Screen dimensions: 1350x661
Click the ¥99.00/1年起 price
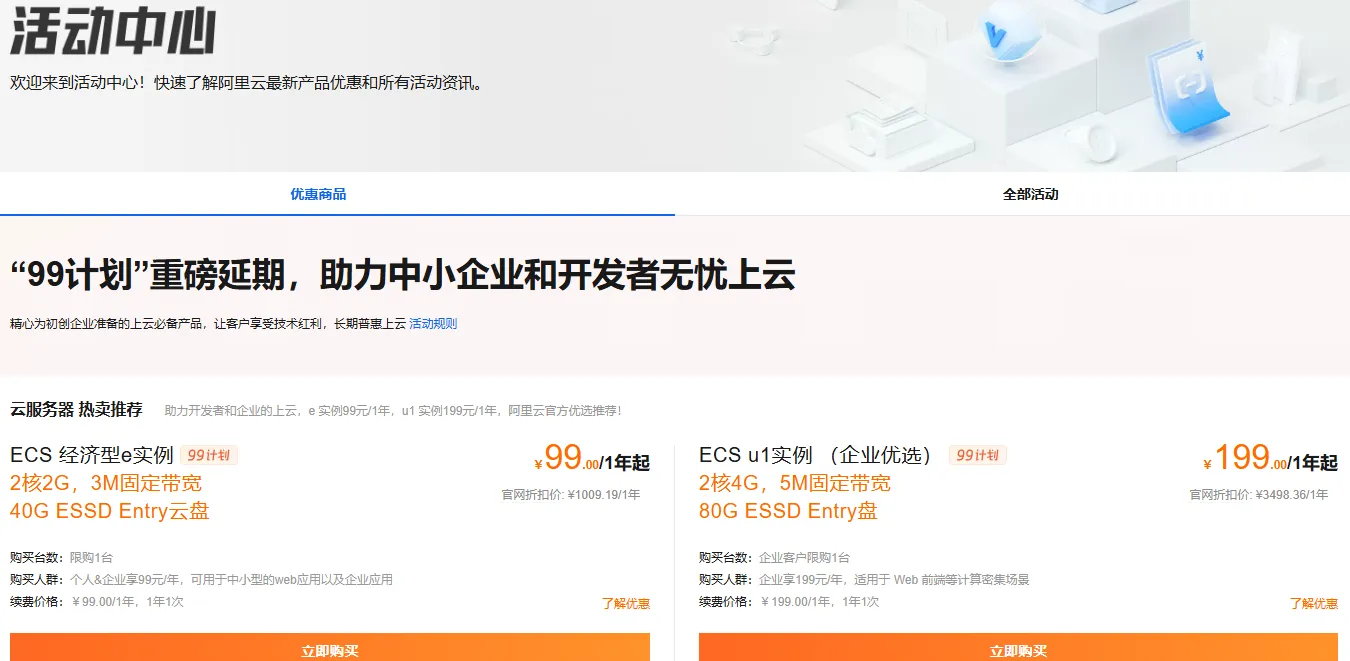592,459
